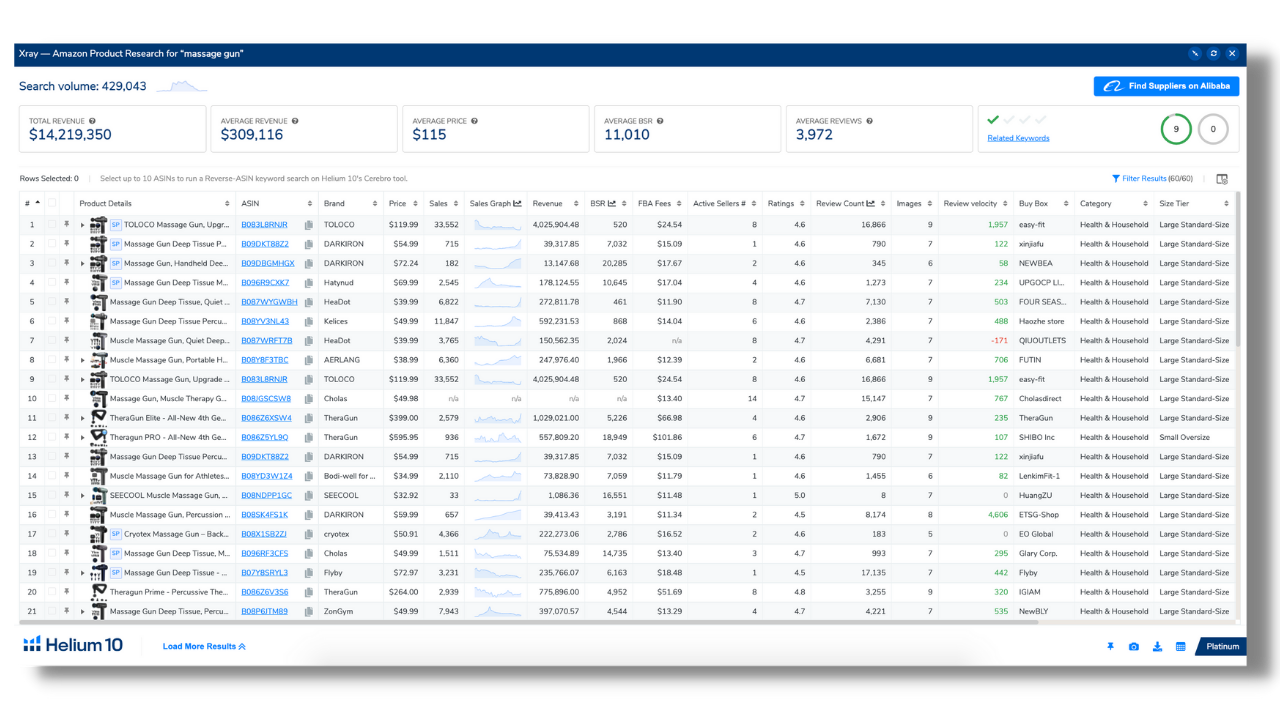1280x720 pixels.
Task: Pin the TOLOCO Massage Gun row 1
Action: [67, 225]
